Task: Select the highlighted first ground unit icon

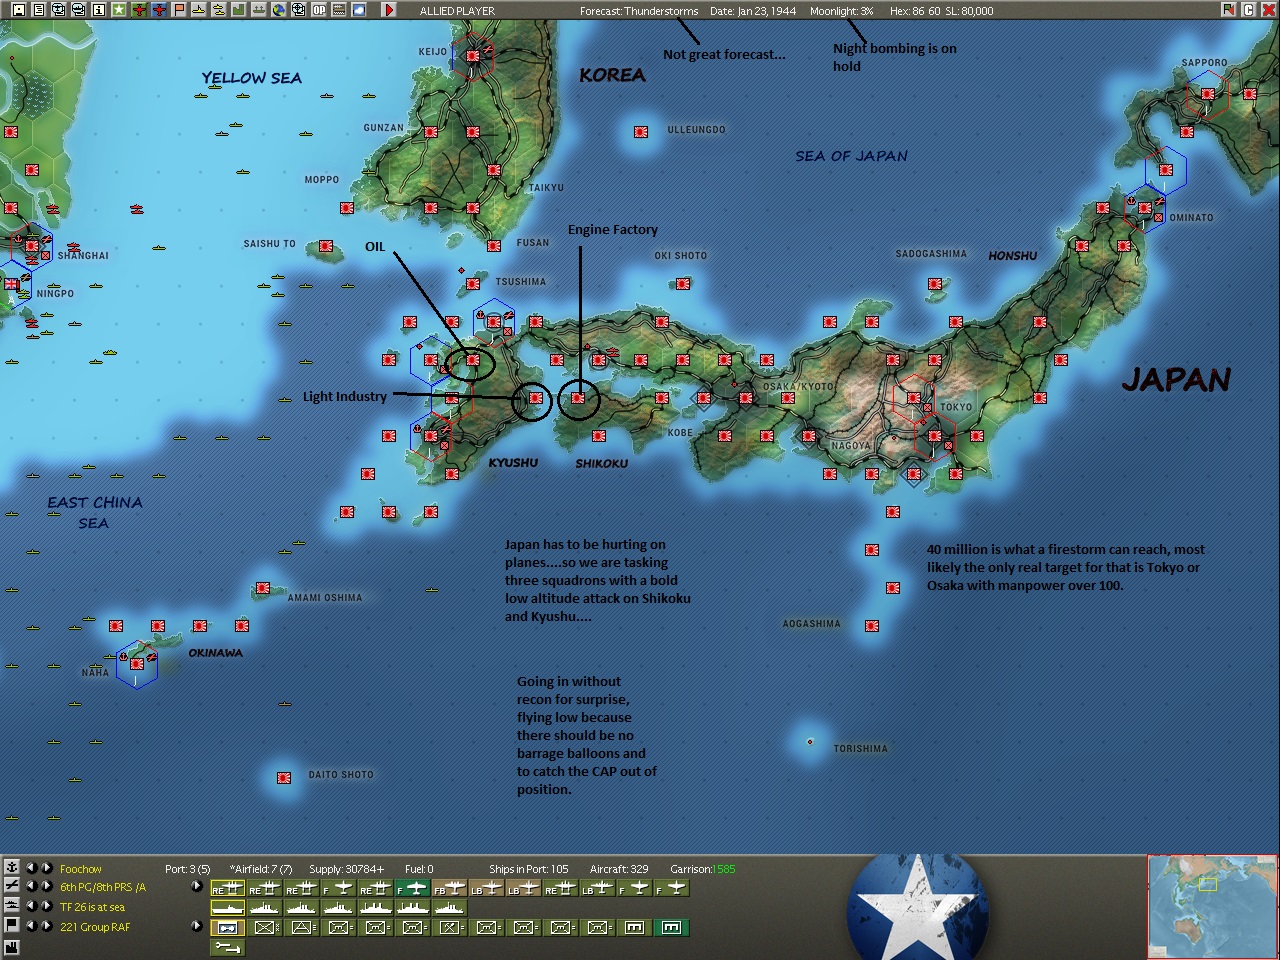Action: click(x=227, y=928)
